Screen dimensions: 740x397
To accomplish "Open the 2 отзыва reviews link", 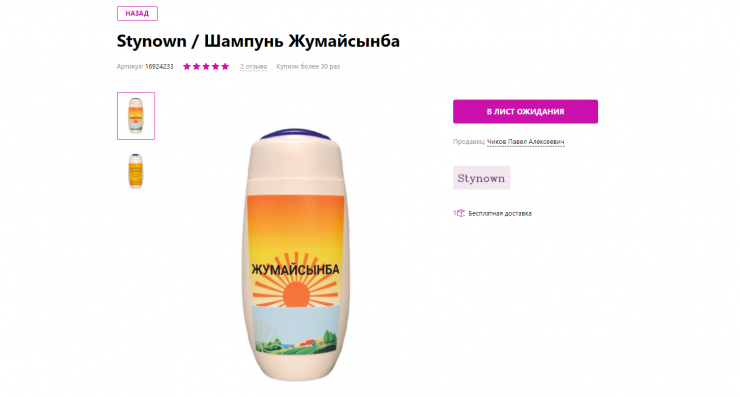I will [253, 67].
